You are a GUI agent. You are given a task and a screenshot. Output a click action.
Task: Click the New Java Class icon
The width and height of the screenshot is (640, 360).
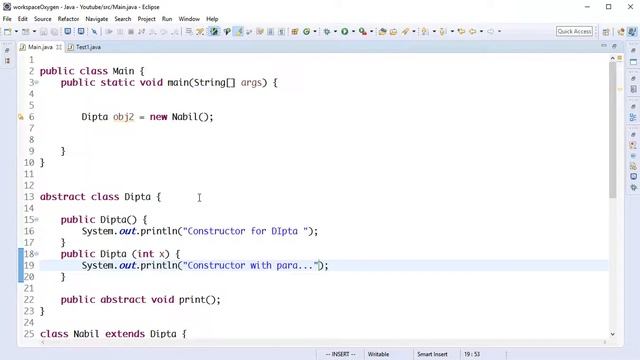[307, 31]
